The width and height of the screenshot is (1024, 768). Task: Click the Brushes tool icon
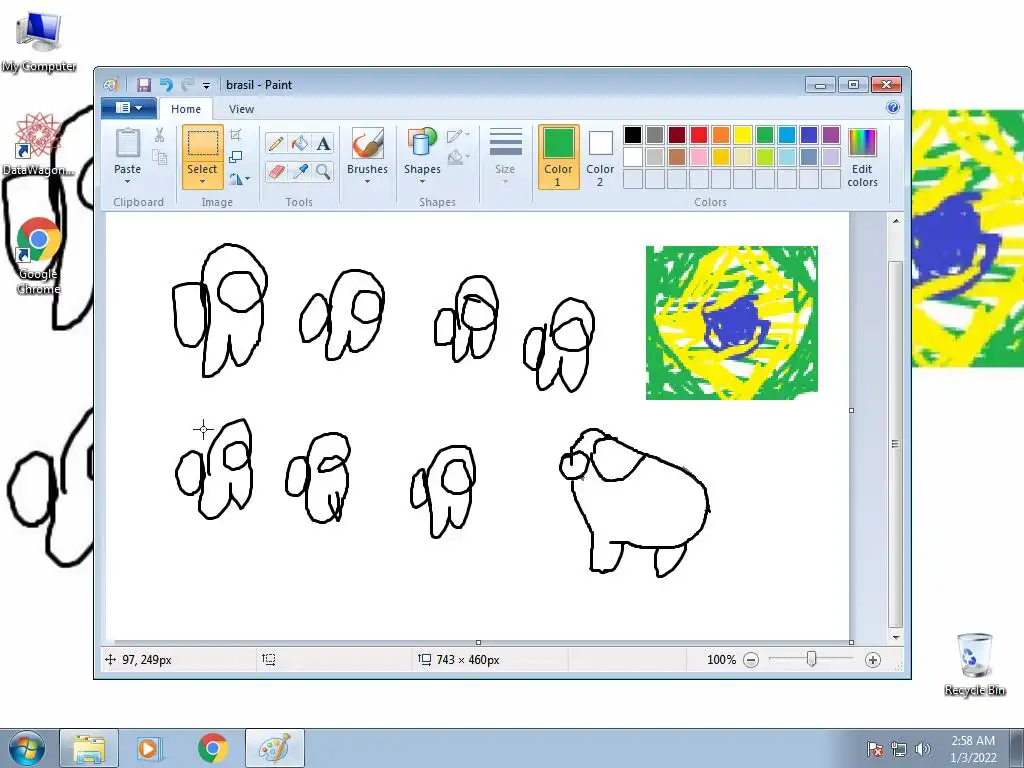pyautogui.click(x=367, y=144)
